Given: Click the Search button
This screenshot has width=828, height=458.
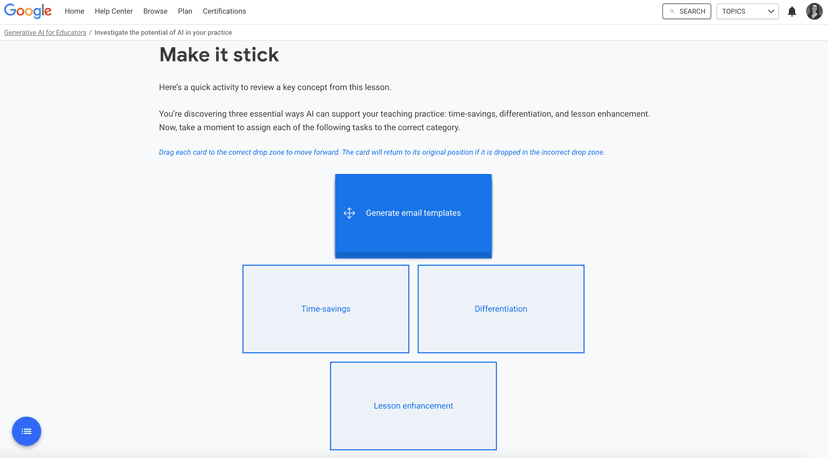Looking at the screenshot, I should tap(686, 11).
